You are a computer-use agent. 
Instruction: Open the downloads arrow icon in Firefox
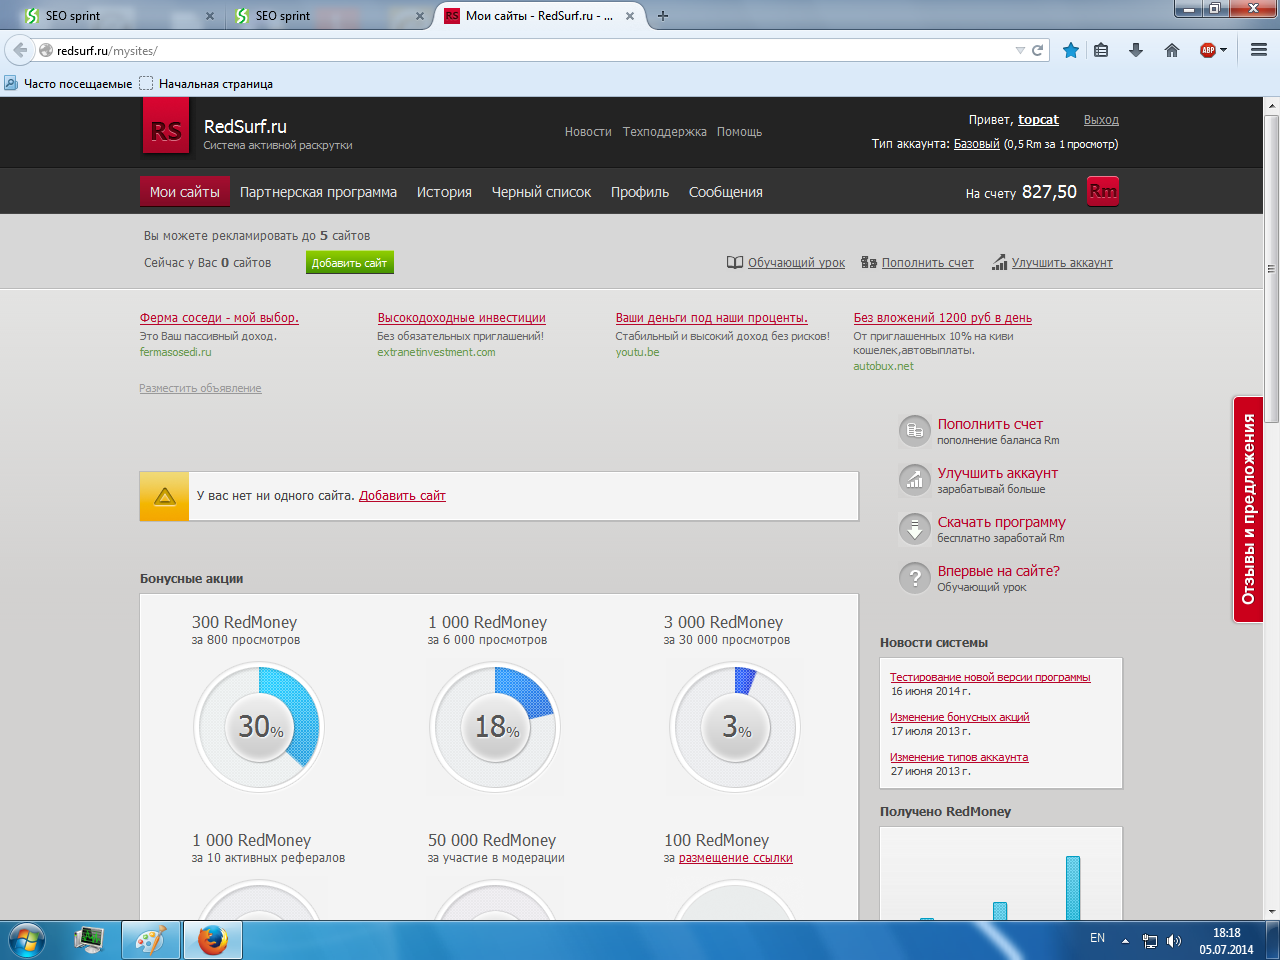[1136, 50]
